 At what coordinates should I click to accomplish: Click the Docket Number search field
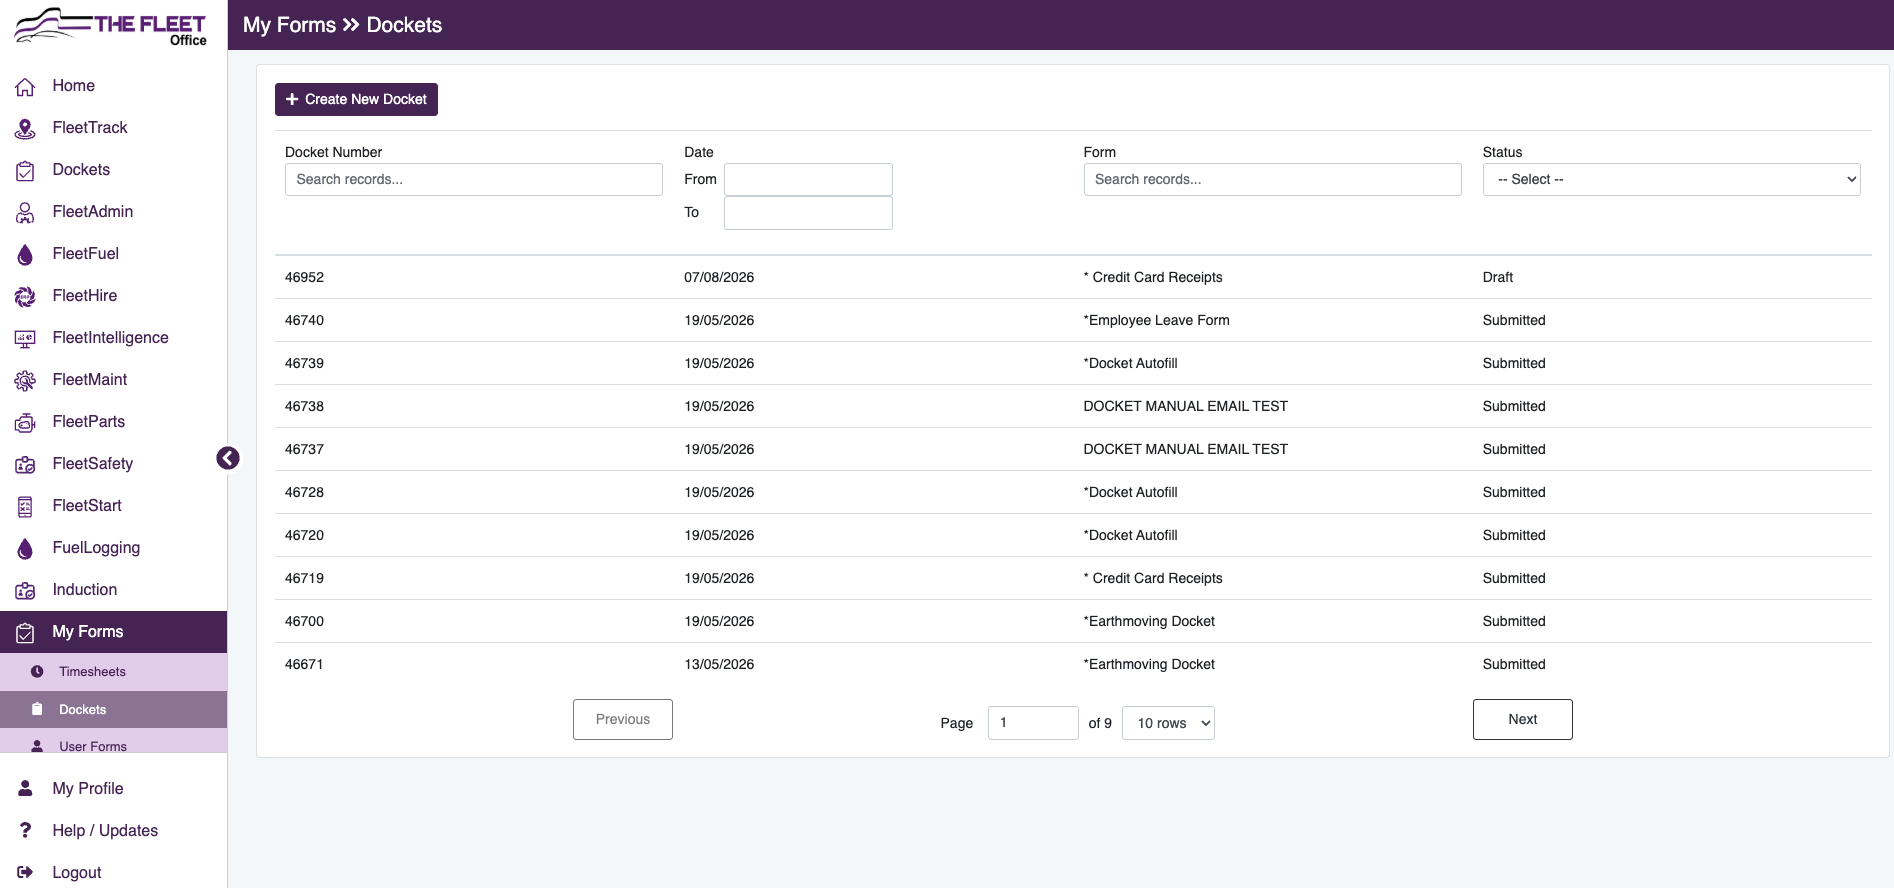tap(473, 179)
